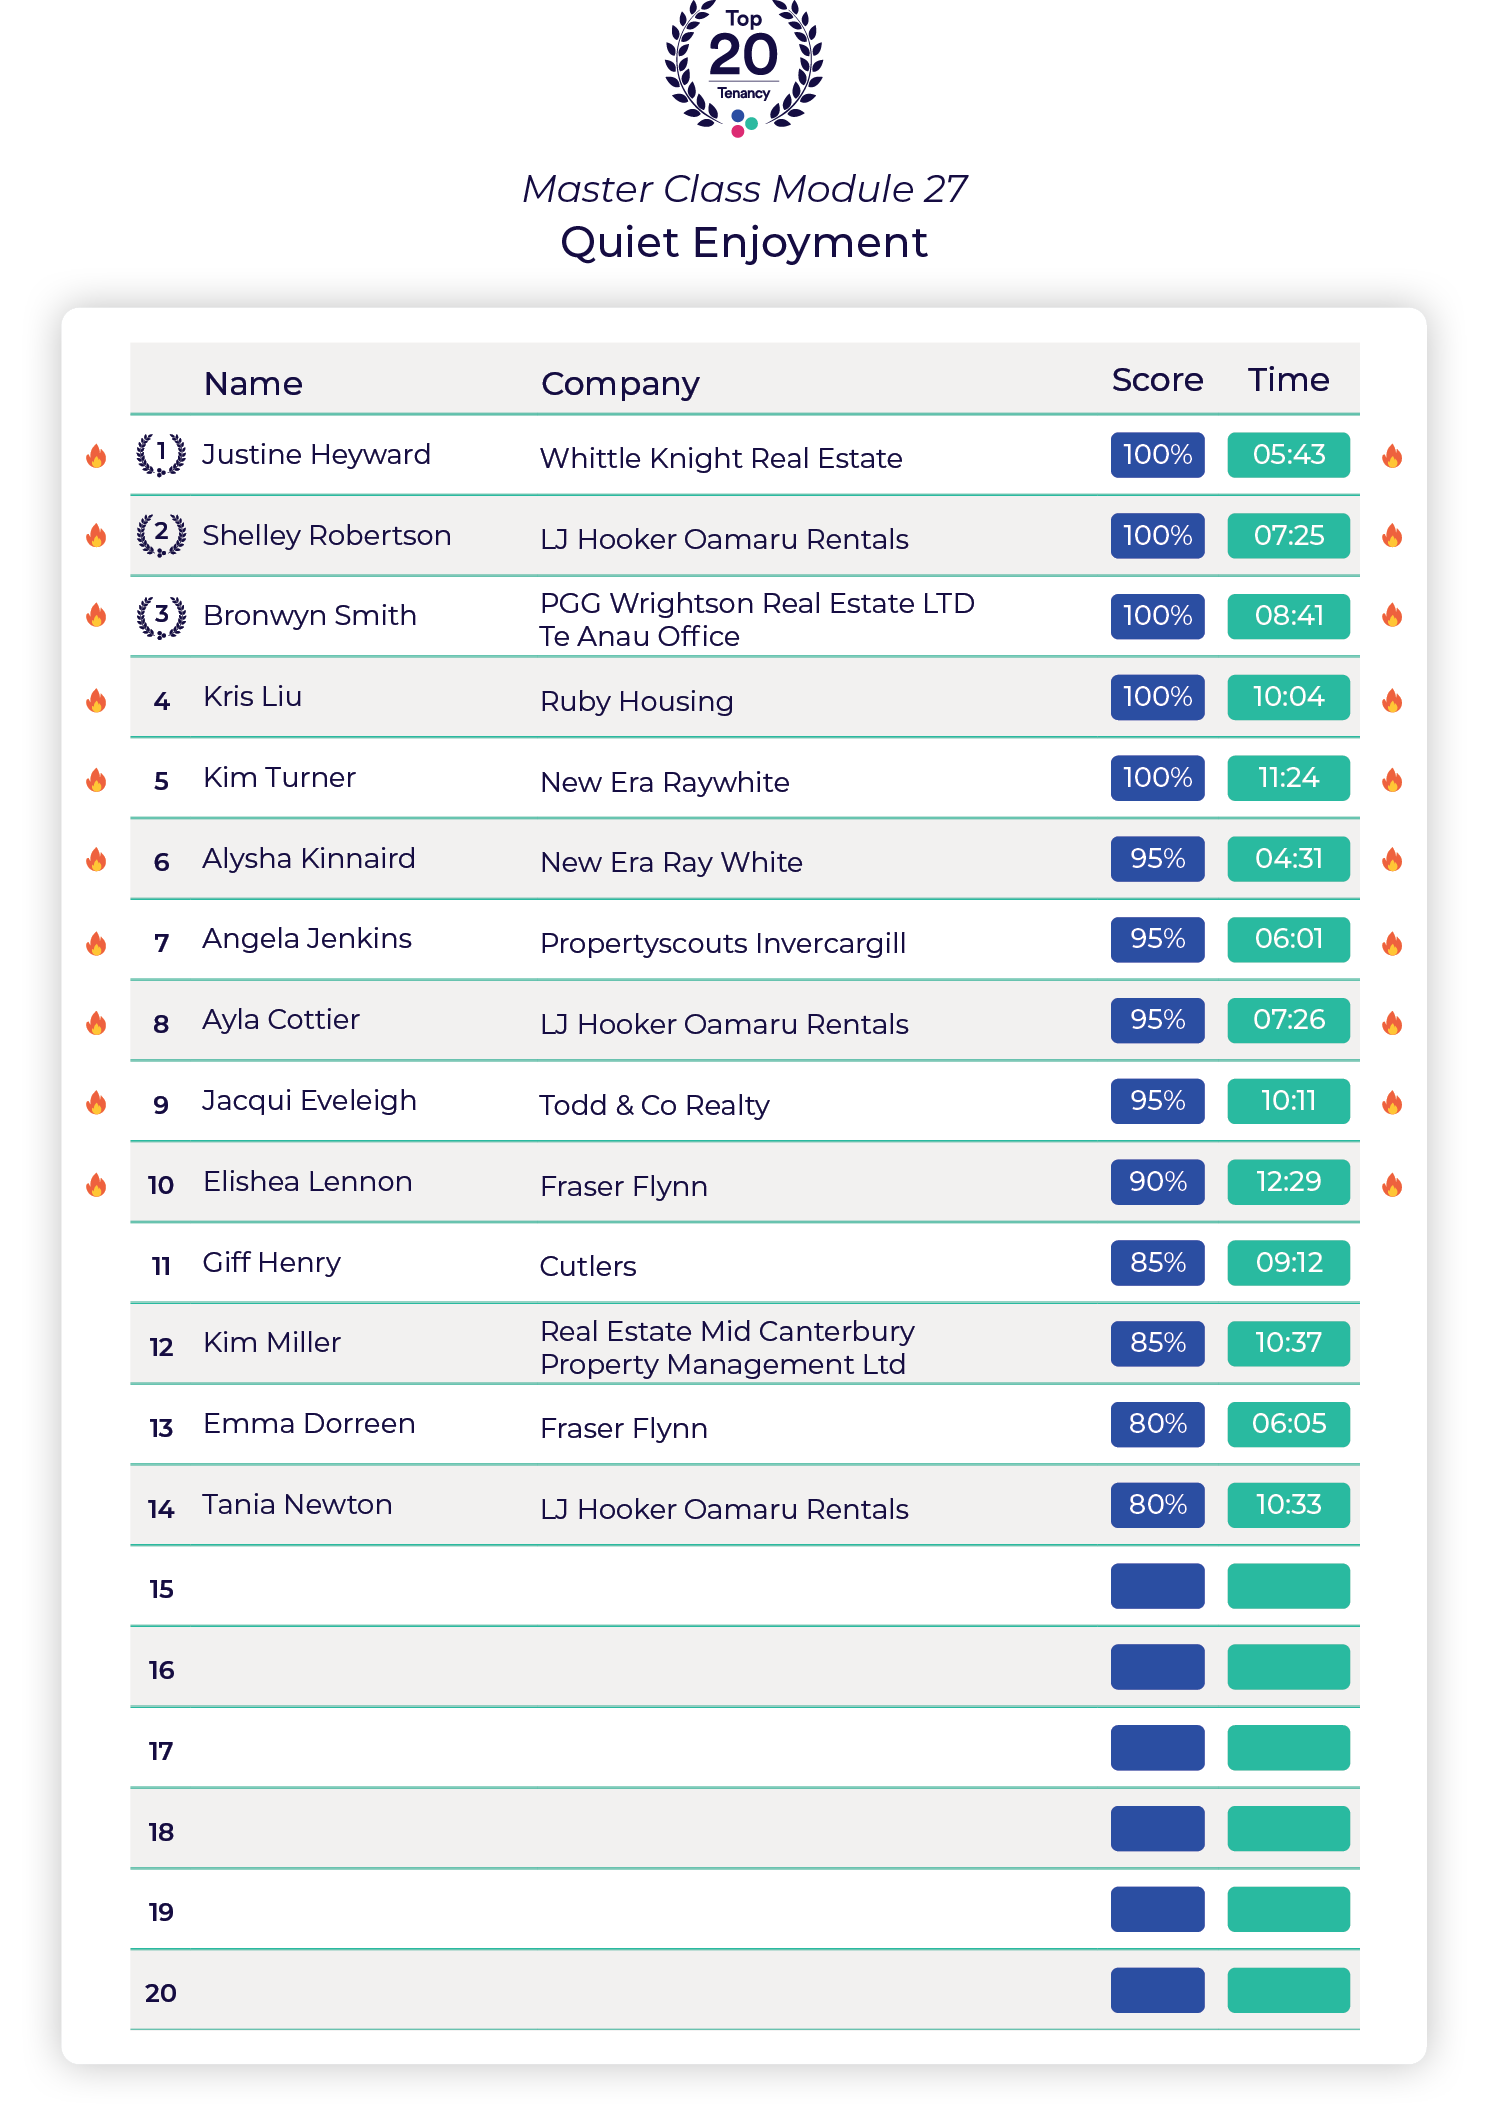Select the rank 2 laurel badge
Image resolution: width=1488 pixels, height=2105 pixels.
pos(161,535)
